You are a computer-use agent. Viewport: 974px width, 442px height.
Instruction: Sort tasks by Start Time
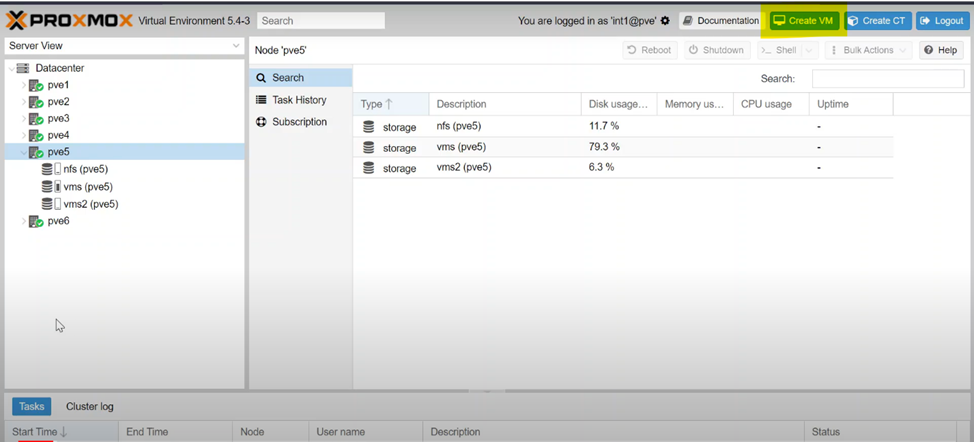(x=61, y=431)
